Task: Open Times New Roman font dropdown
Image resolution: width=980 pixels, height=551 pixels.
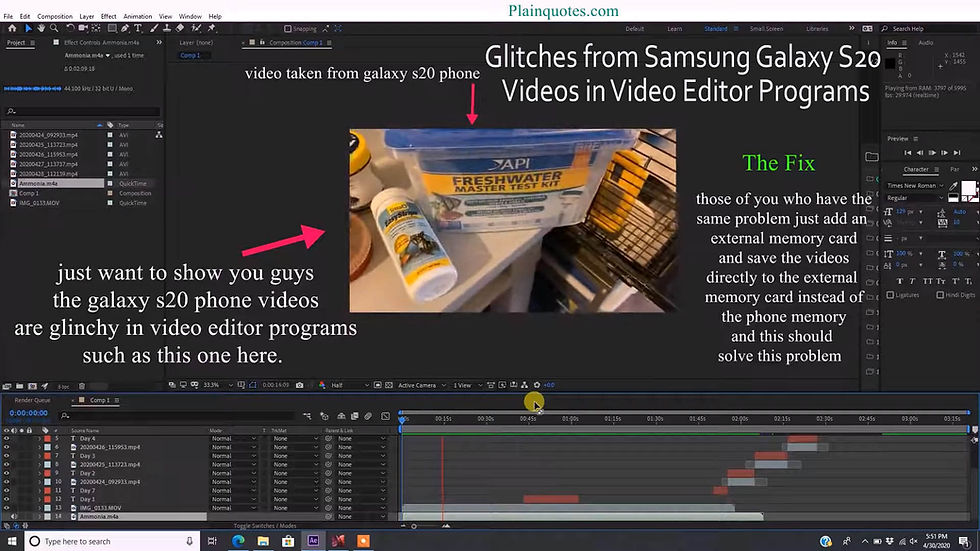Action: coord(915,186)
